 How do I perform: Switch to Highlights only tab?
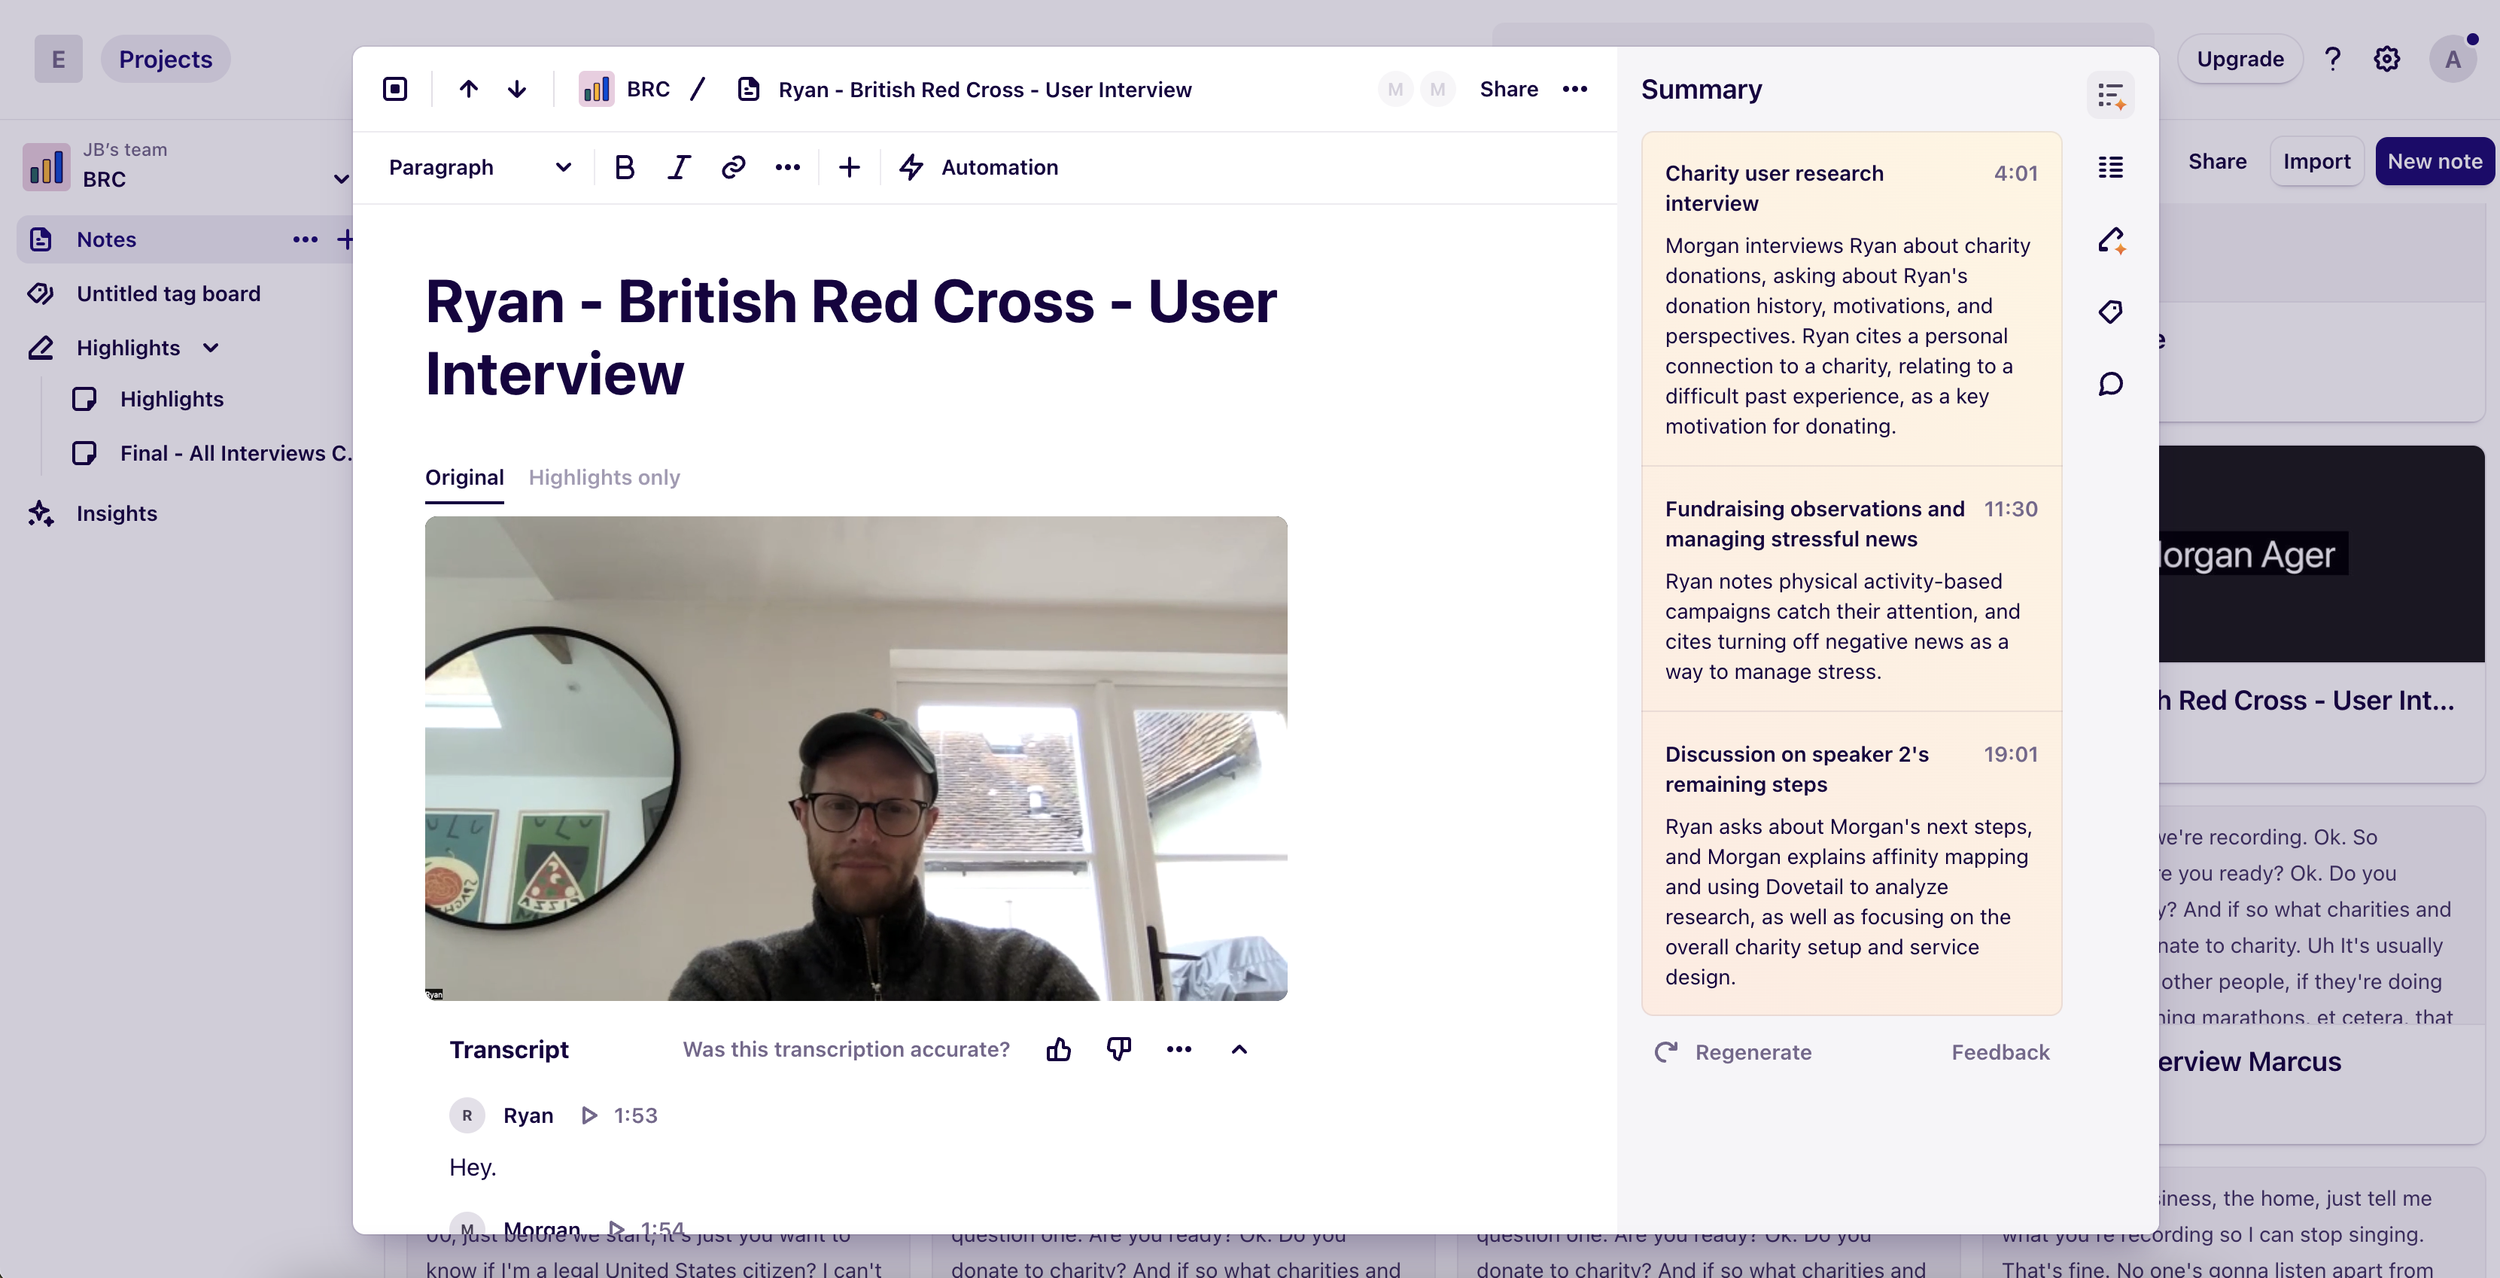pos(604,478)
